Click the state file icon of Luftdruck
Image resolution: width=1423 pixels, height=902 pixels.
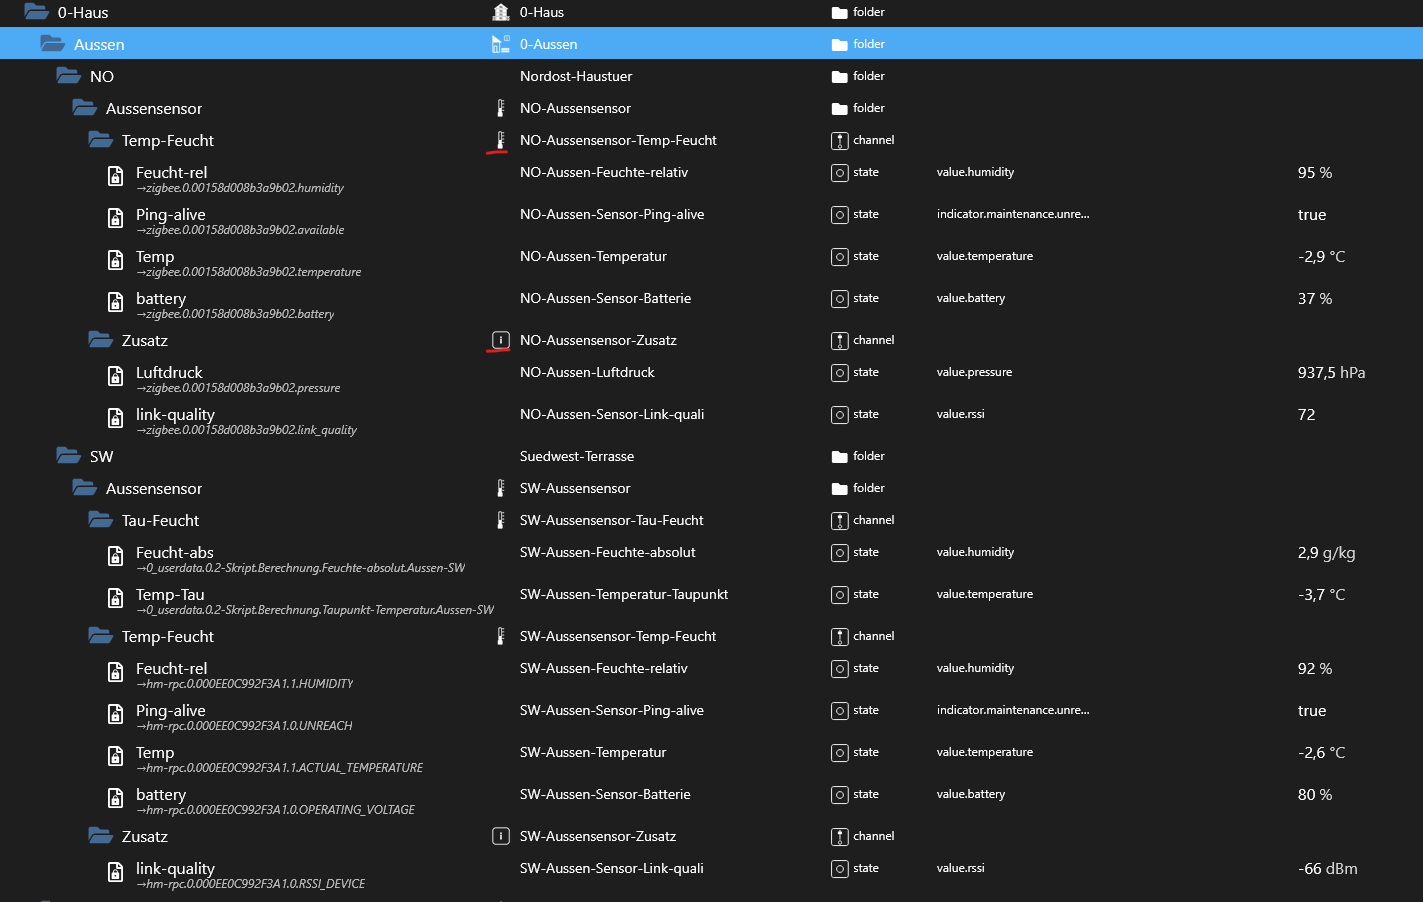pos(116,377)
